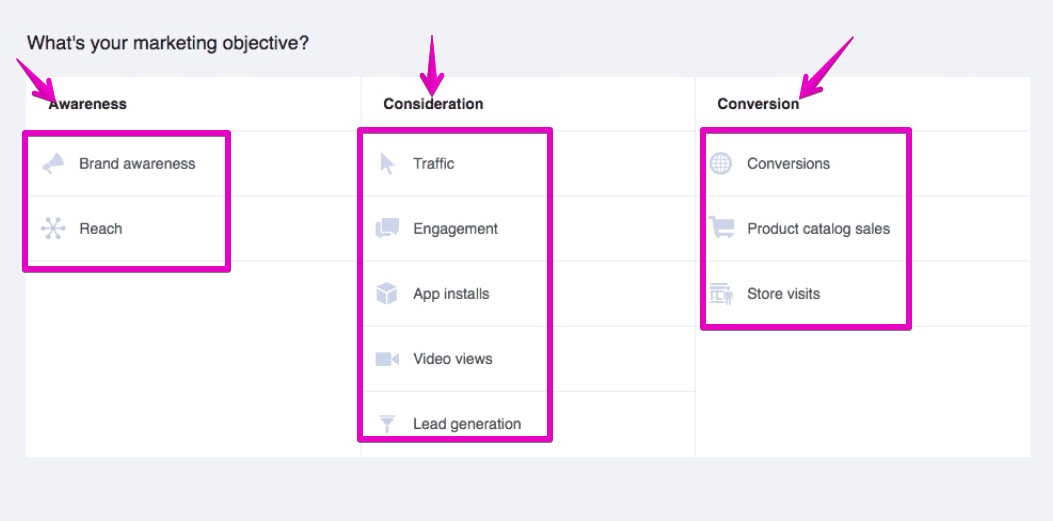Select the Conversions objective label

pos(788,164)
